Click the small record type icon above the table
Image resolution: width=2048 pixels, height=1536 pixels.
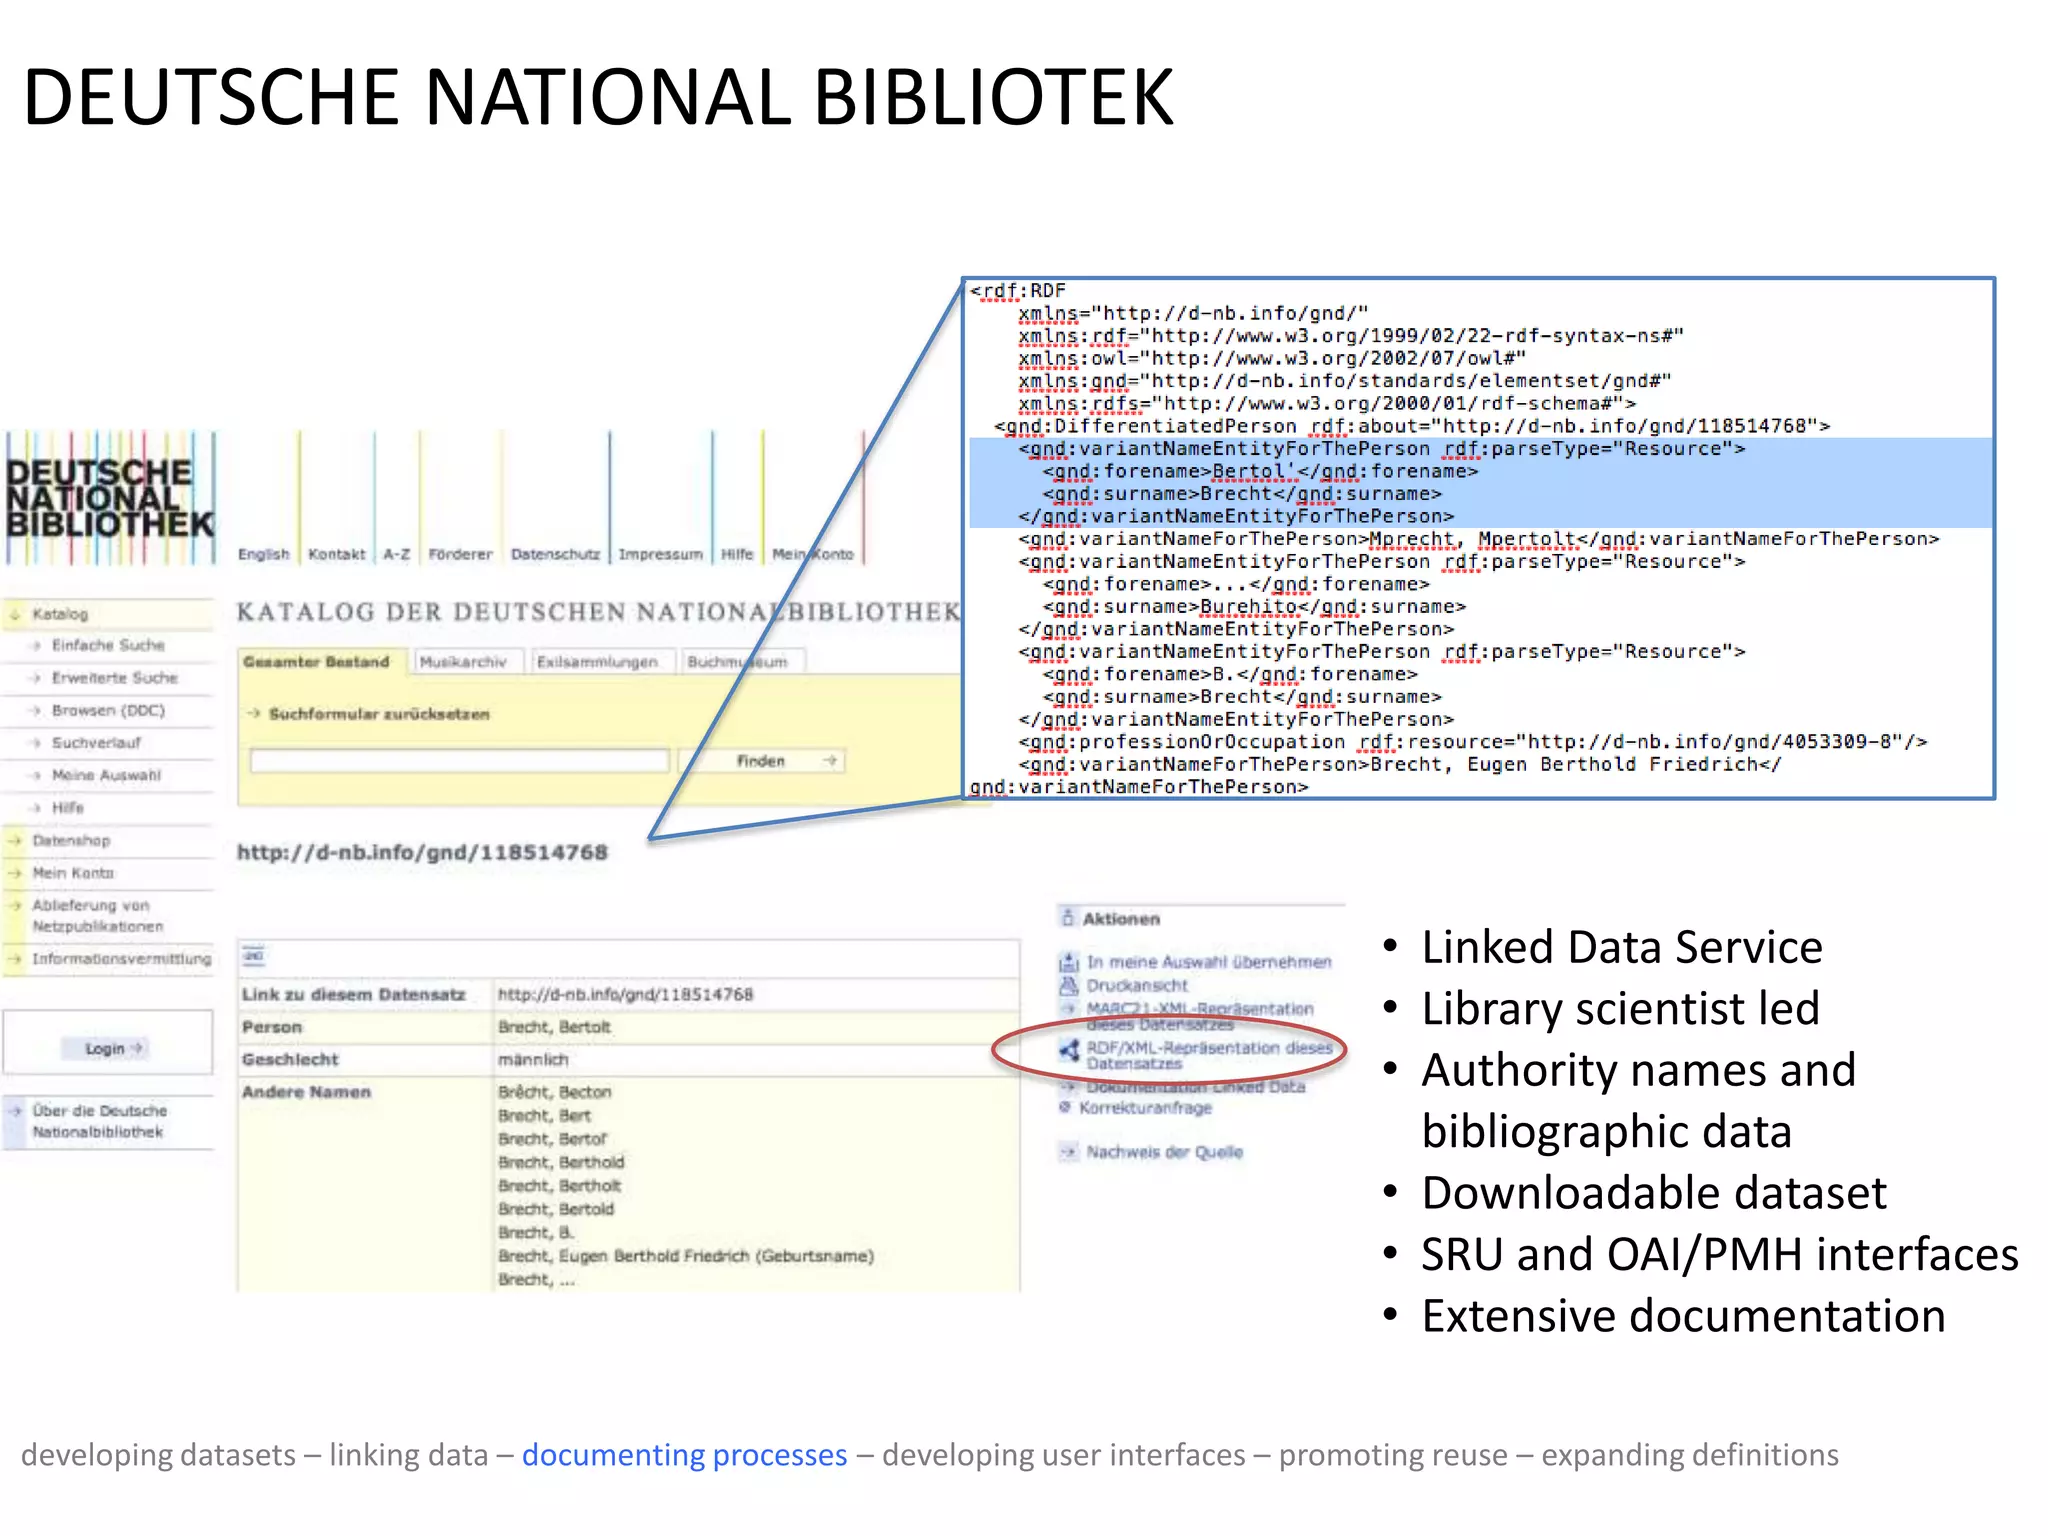254,957
